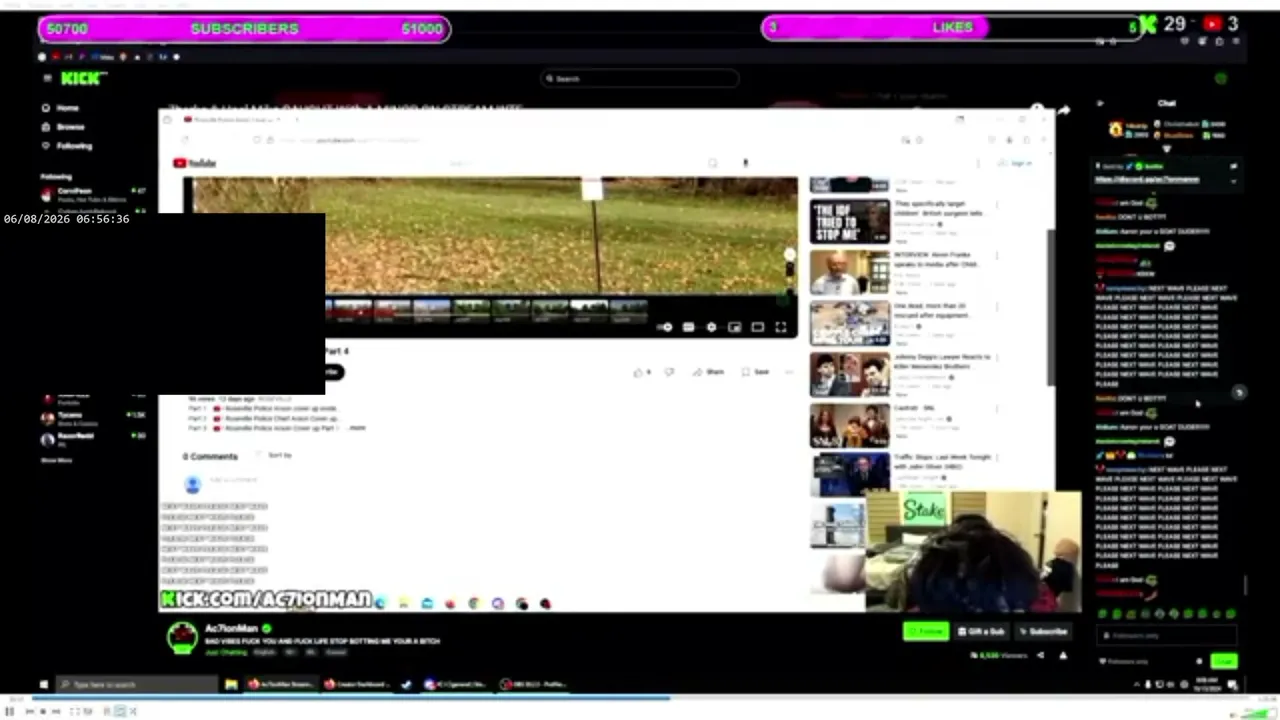Open the Kick sidebar hamburger menu
This screenshot has width=1280, height=720.
(46, 78)
